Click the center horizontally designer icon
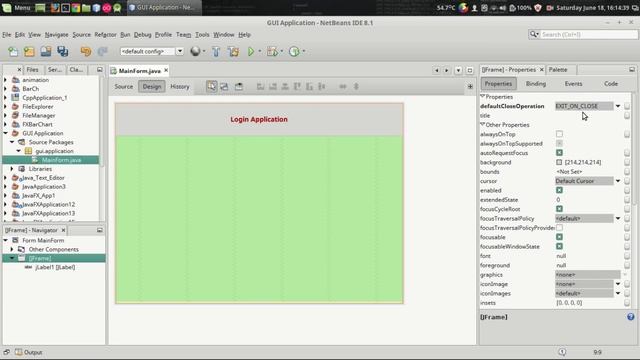 pyautogui.click(x=285, y=87)
